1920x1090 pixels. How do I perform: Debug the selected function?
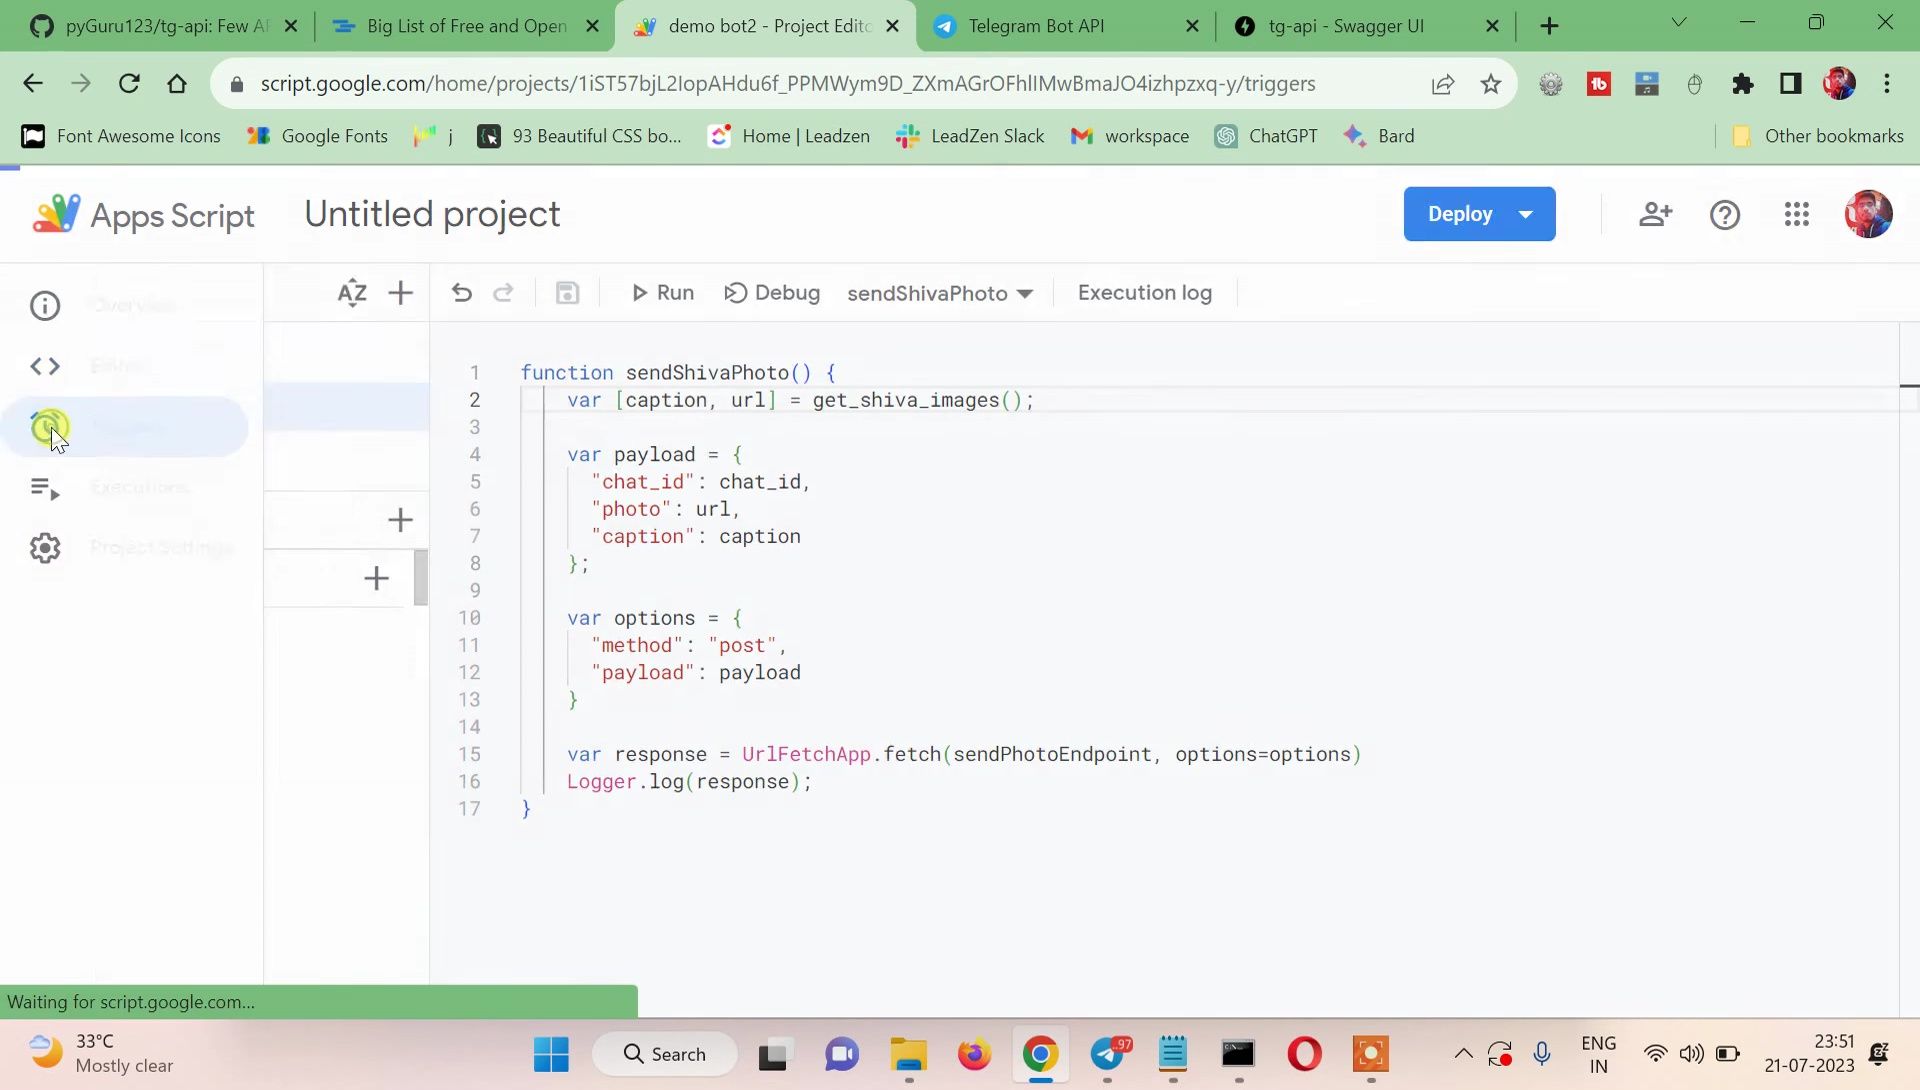click(772, 293)
